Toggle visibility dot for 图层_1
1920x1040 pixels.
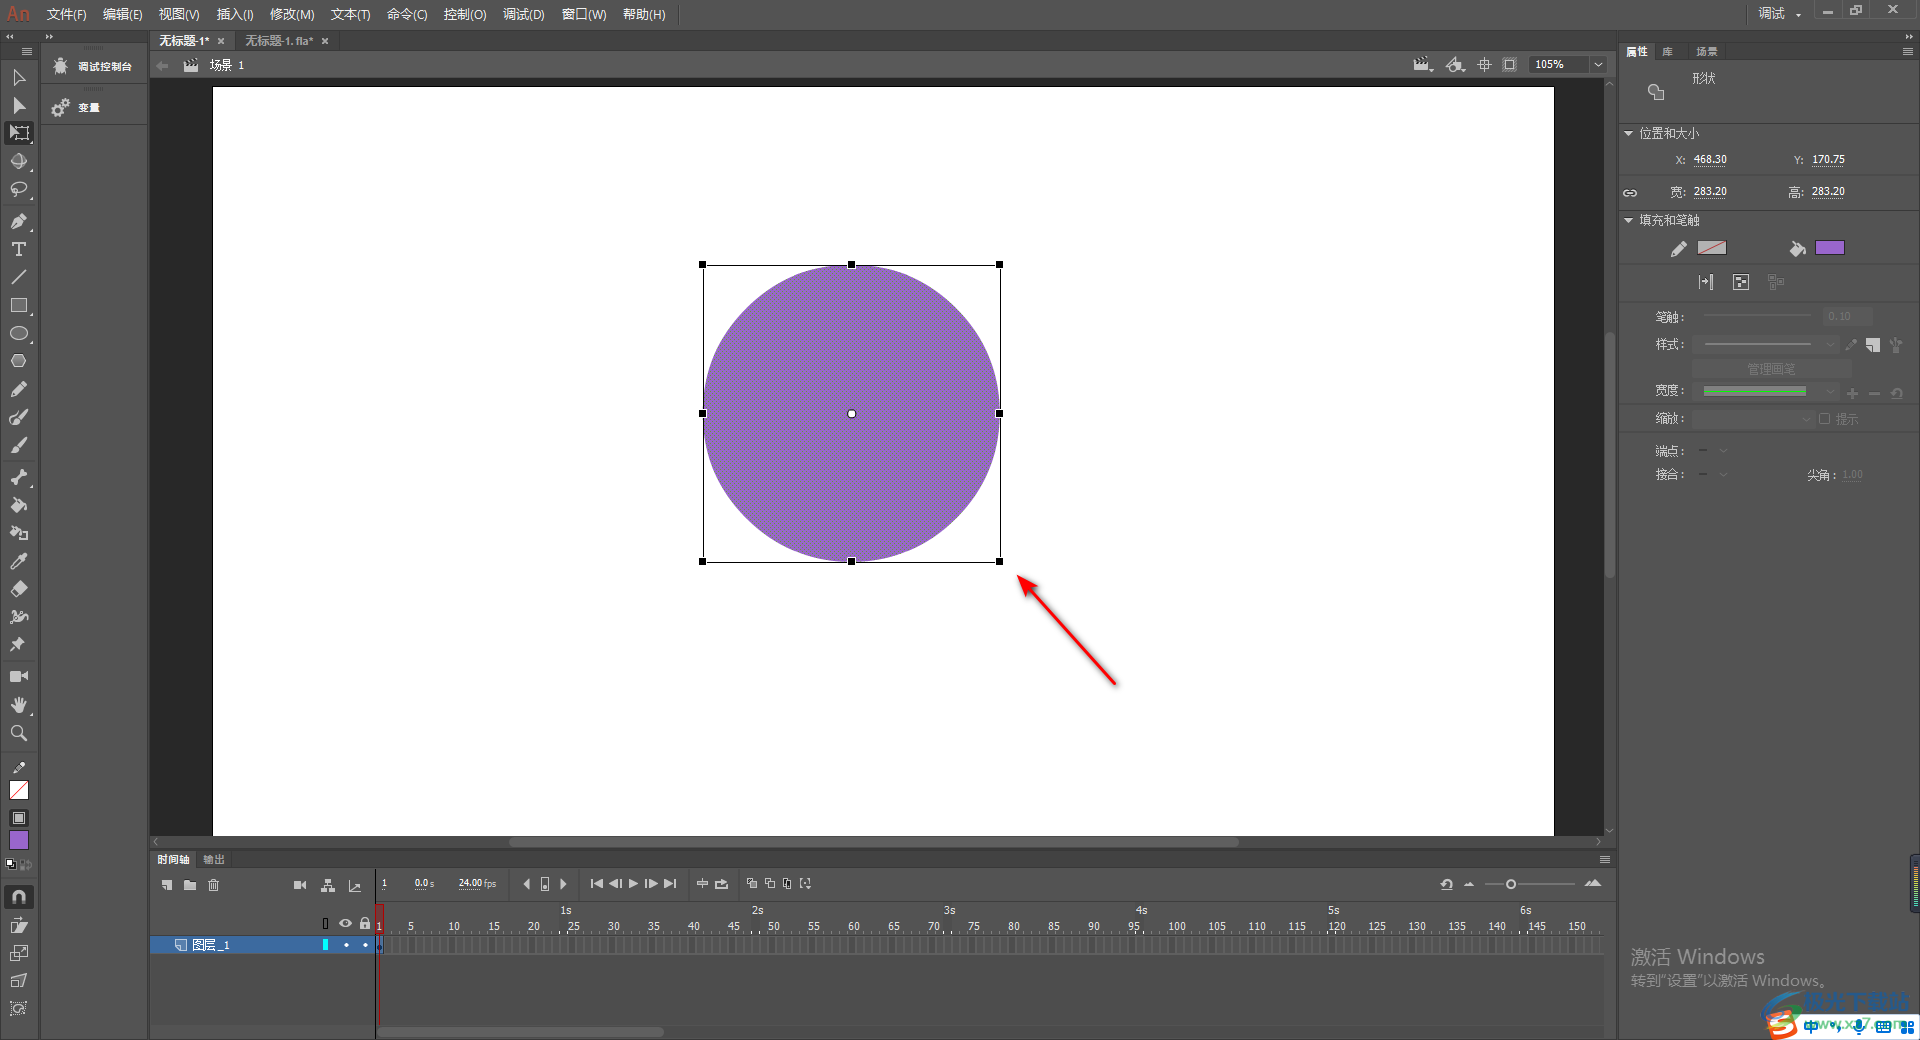(x=346, y=945)
